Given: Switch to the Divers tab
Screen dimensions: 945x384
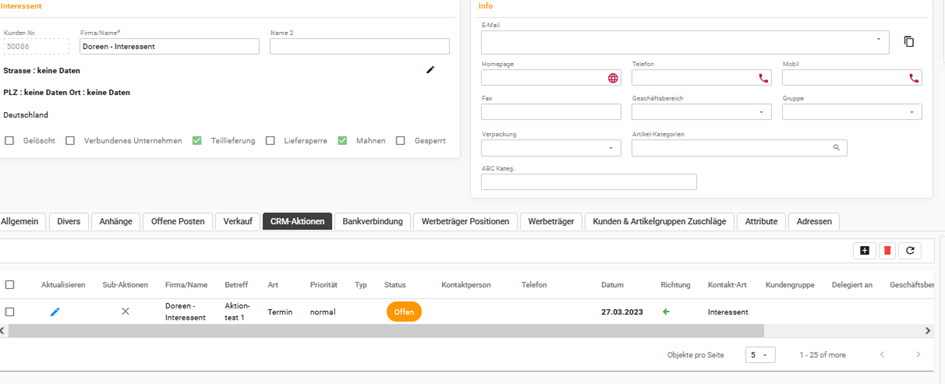Looking at the screenshot, I should pyautogui.click(x=69, y=221).
